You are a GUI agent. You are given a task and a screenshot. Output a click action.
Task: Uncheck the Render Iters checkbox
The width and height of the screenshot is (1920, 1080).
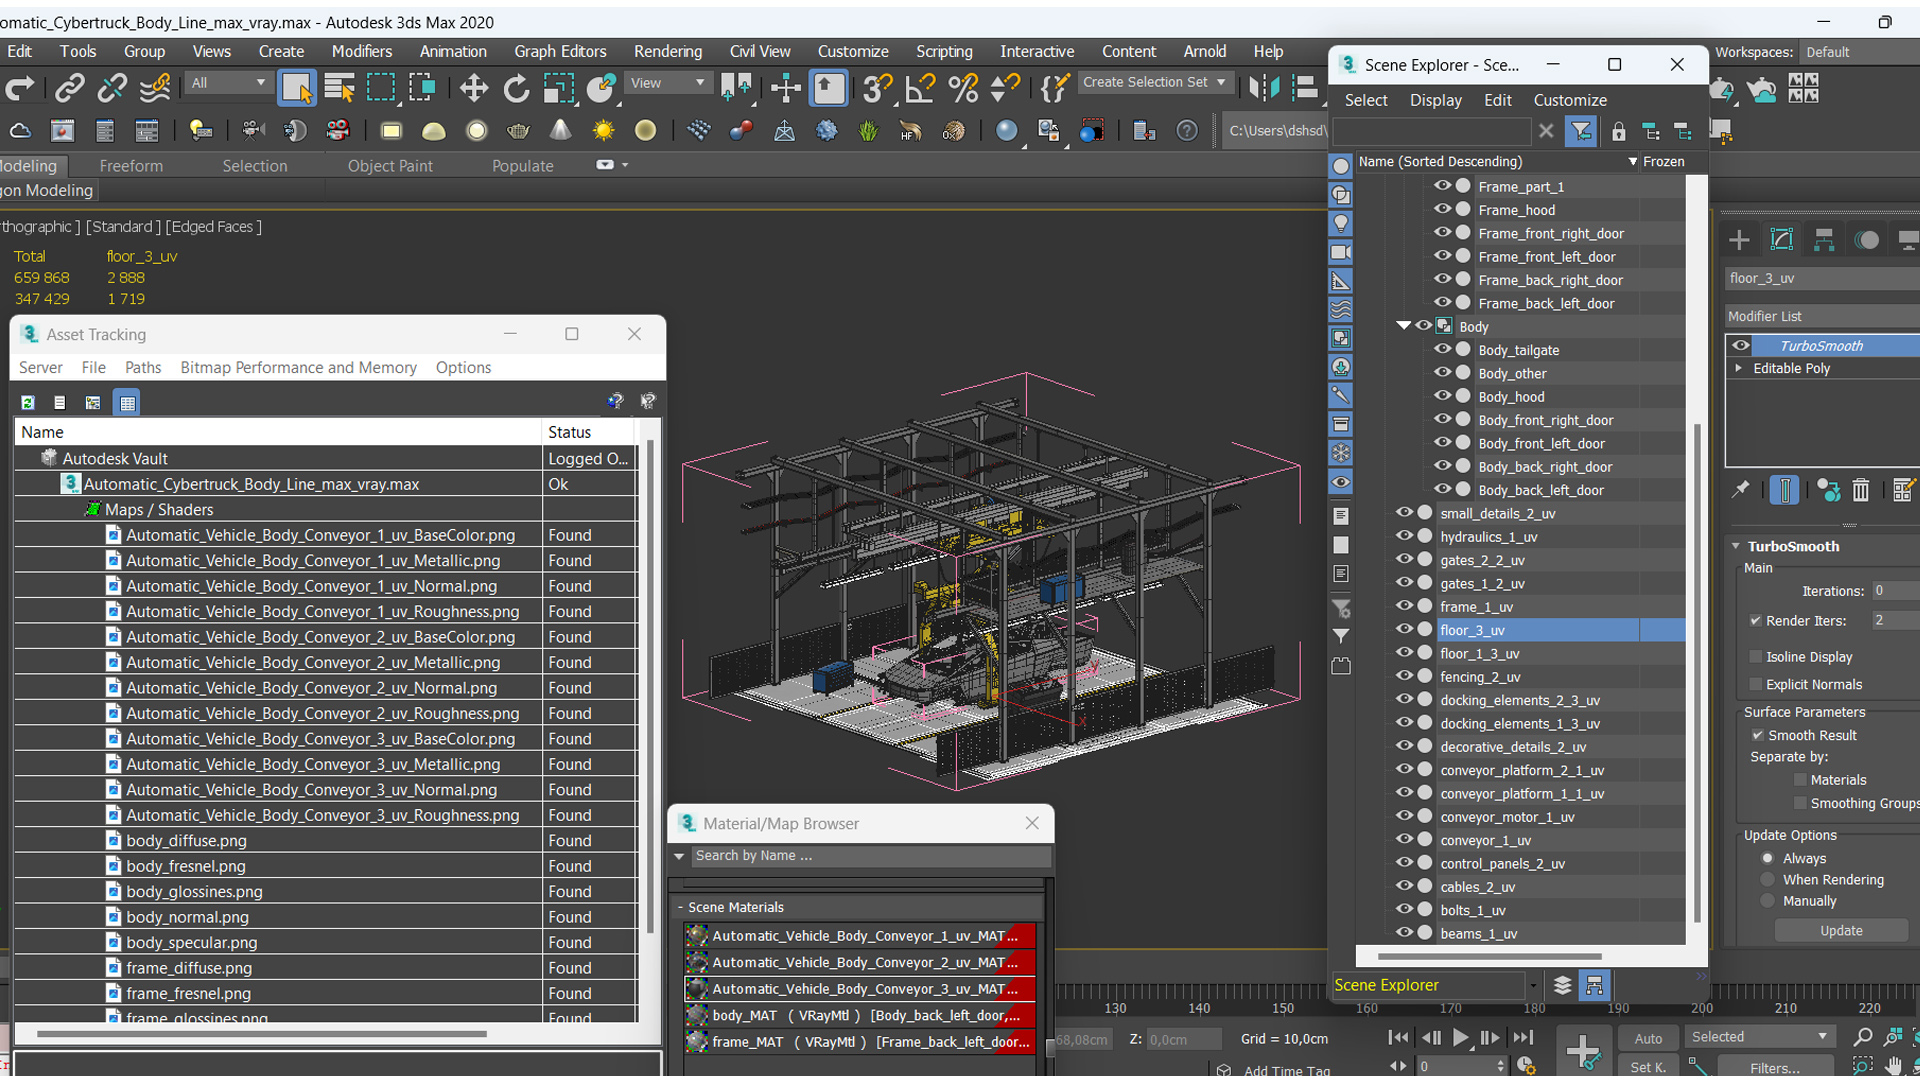click(x=1755, y=620)
